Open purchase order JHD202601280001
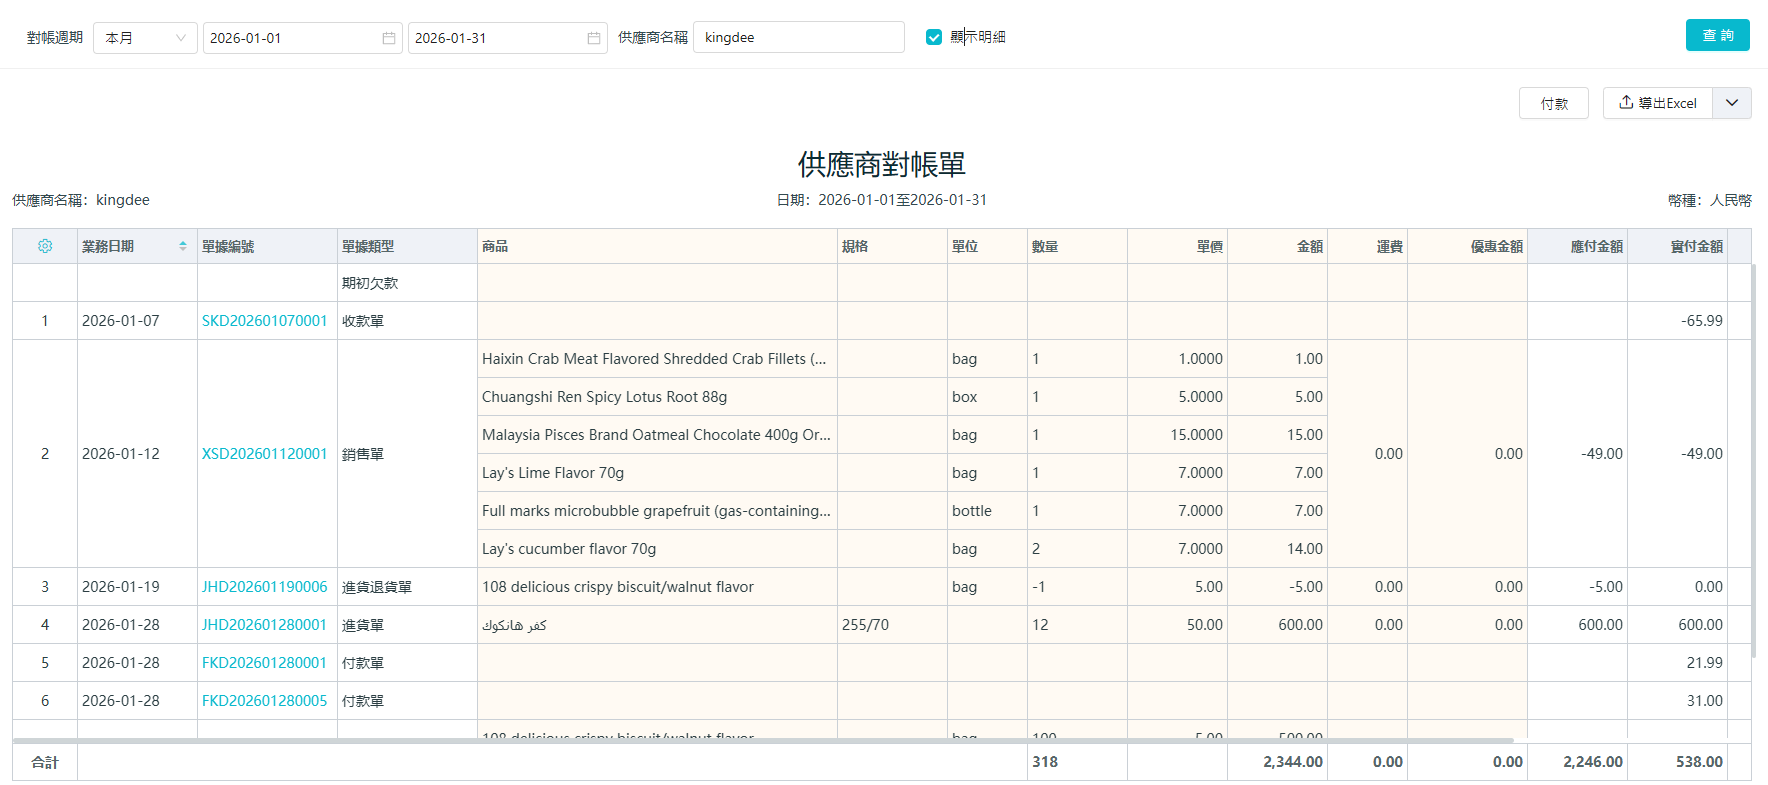 tap(265, 625)
